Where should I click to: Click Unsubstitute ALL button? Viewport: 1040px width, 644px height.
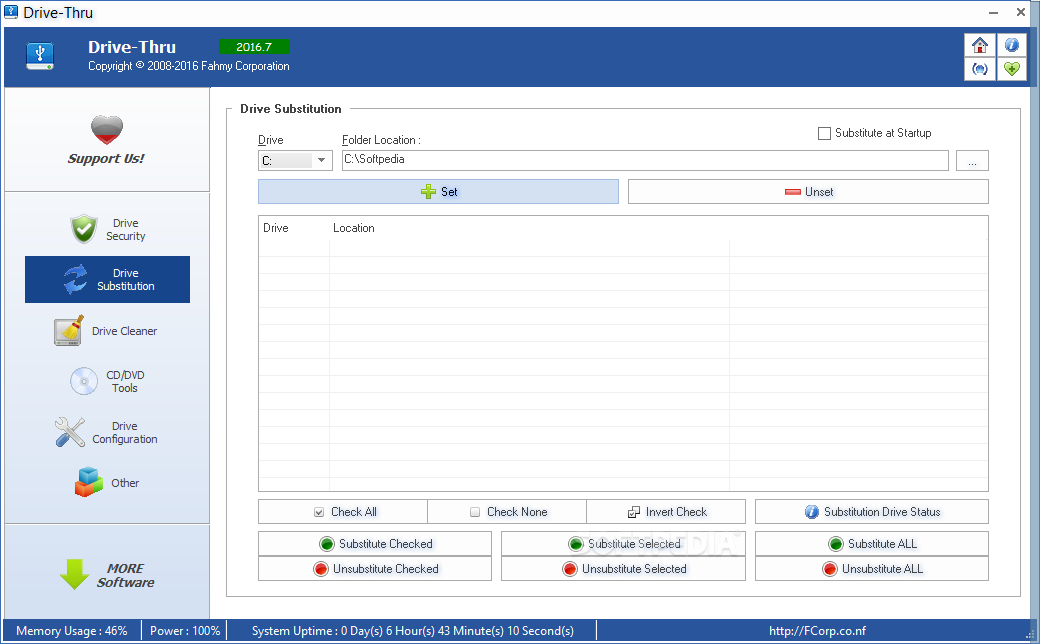872,569
